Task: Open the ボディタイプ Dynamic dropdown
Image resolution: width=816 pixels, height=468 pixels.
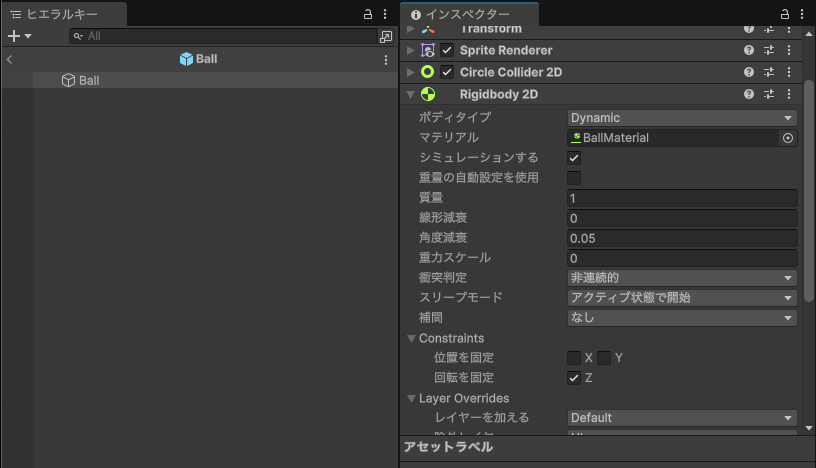Action: (x=682, y=118)
